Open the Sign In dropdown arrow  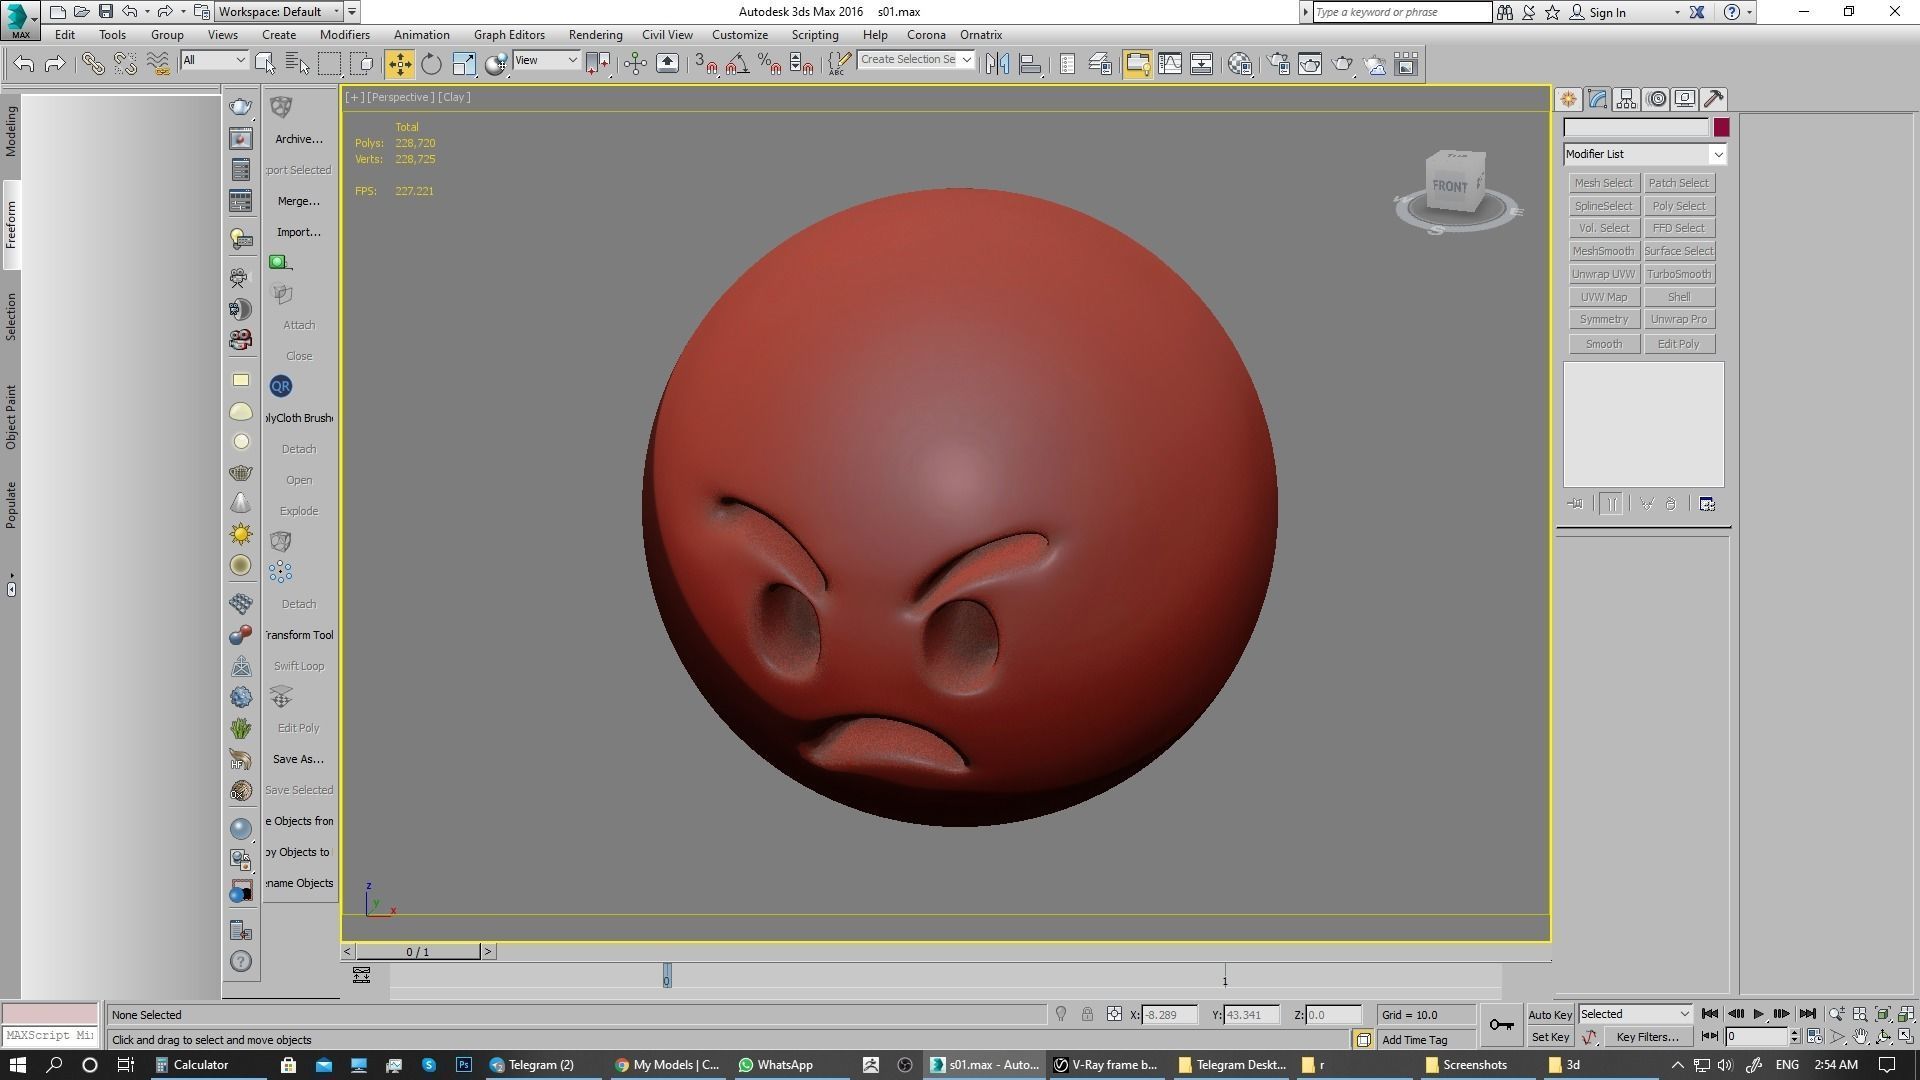pyautogui.click(x=1677, y=12)
